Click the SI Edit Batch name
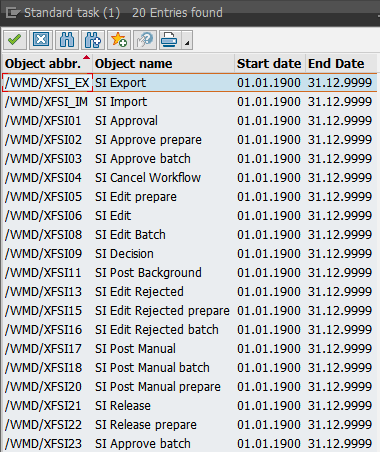Screen dimensions: 380x452 (x=130, y=235)
